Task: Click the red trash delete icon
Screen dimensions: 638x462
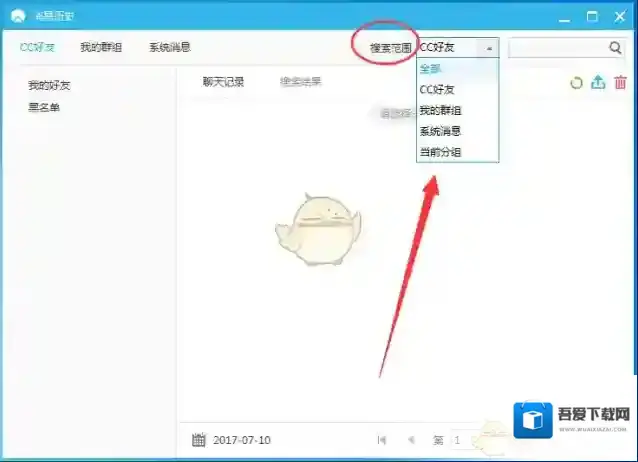Action: (x=620, y=82)
